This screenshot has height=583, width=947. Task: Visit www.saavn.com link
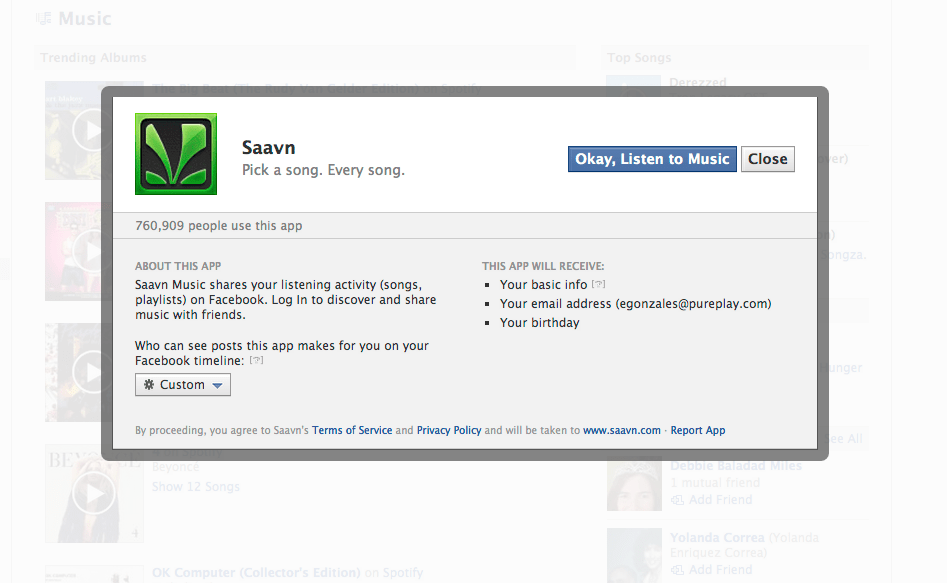pyautogui.click(x=621, y=430)
